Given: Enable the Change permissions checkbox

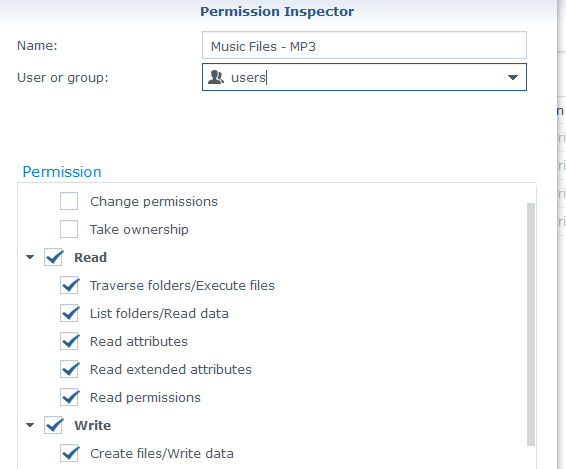Looking at the screenshot, I should (69, 201).
